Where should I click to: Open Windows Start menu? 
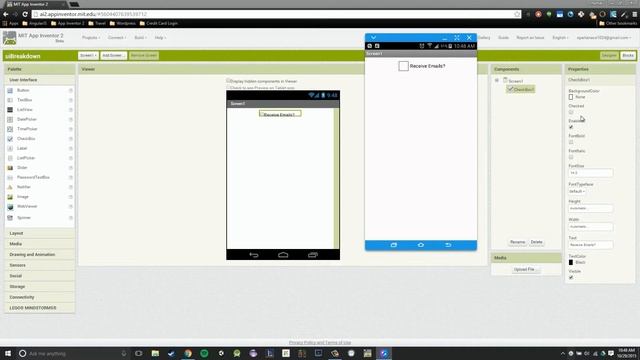(x=8, y=353)
